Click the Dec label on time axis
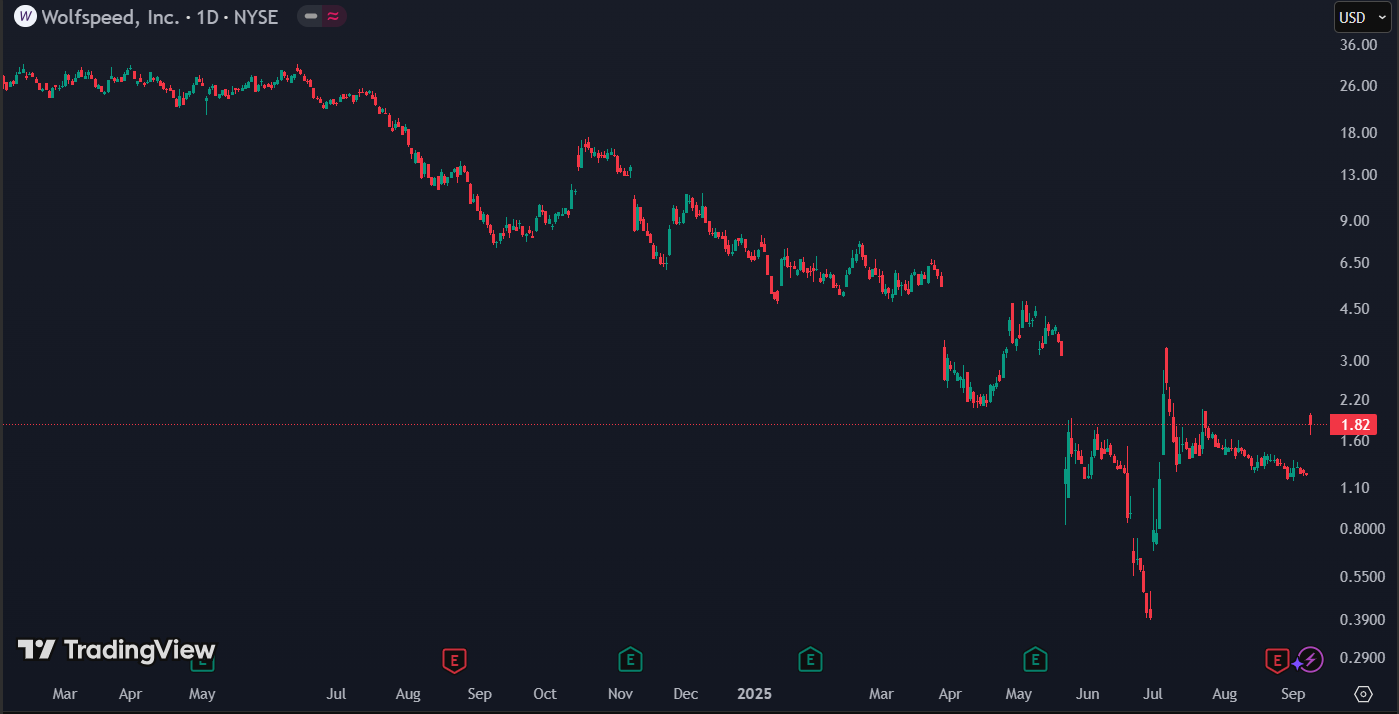The image size is (1399, 714). tap(686, 694)
